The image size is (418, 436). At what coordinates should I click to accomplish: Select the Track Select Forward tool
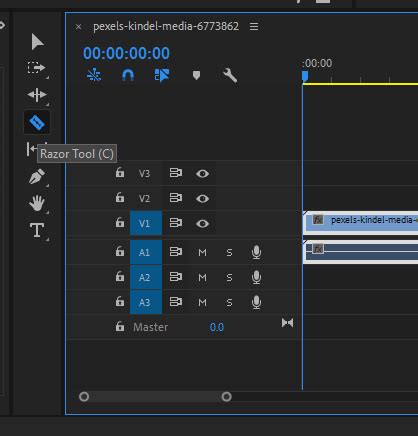[36, 68]
